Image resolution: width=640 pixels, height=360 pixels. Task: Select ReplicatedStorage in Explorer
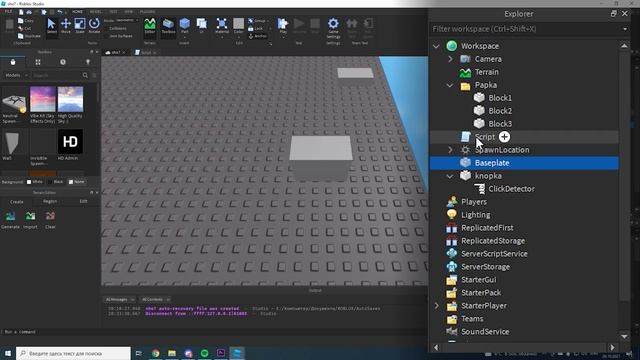point(493,241)
